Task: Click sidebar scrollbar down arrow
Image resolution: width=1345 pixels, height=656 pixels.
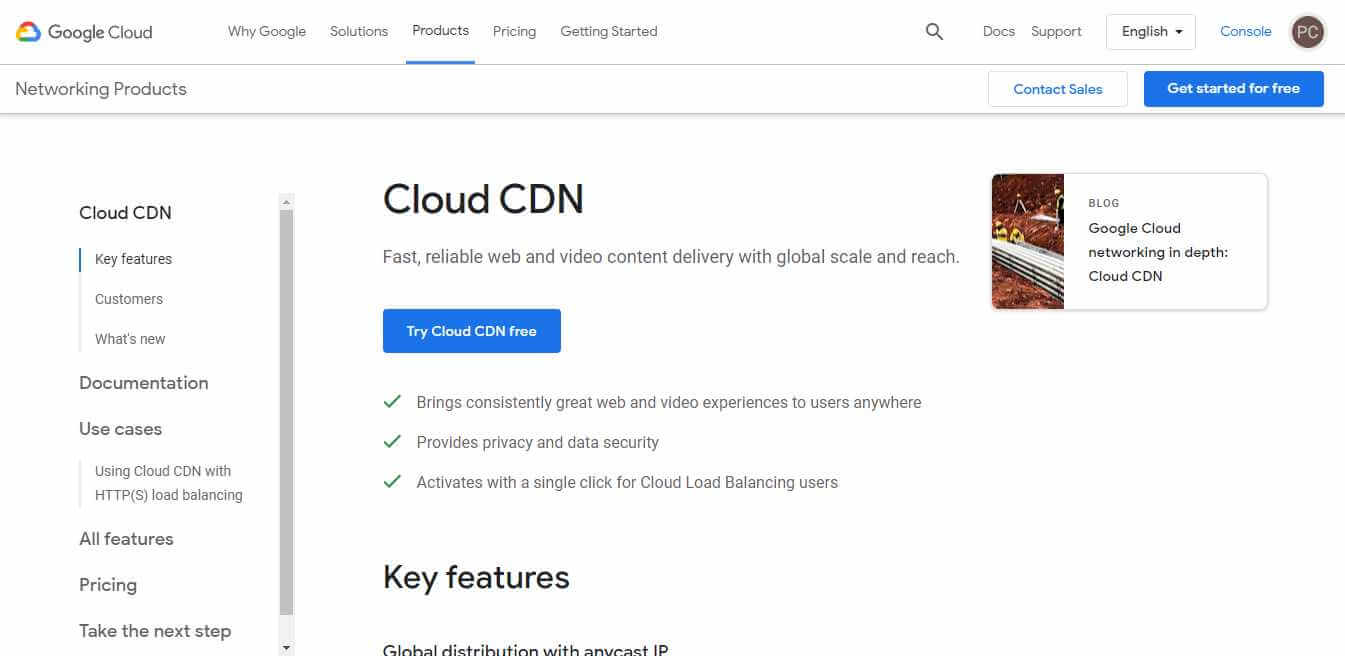Action: pyautogui.click(x=287, y=648)
